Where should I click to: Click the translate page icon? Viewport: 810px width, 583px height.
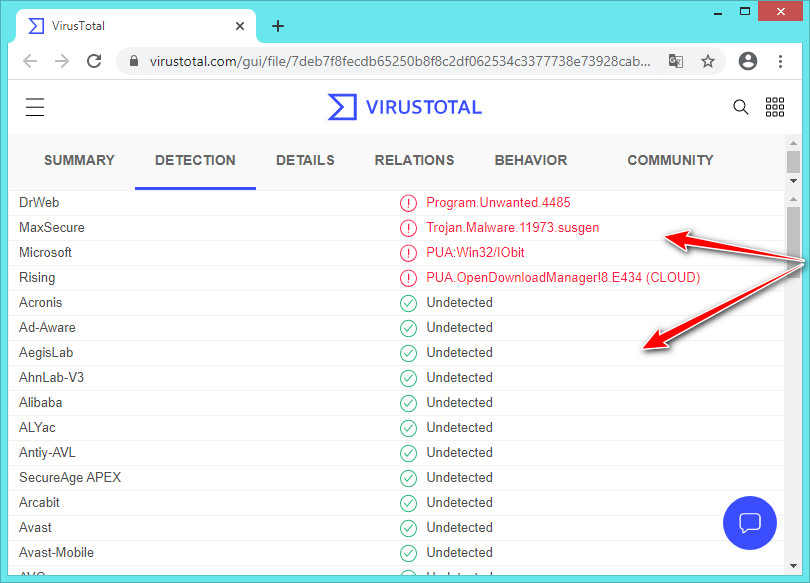pyautogui.click(x=676, y=61)
